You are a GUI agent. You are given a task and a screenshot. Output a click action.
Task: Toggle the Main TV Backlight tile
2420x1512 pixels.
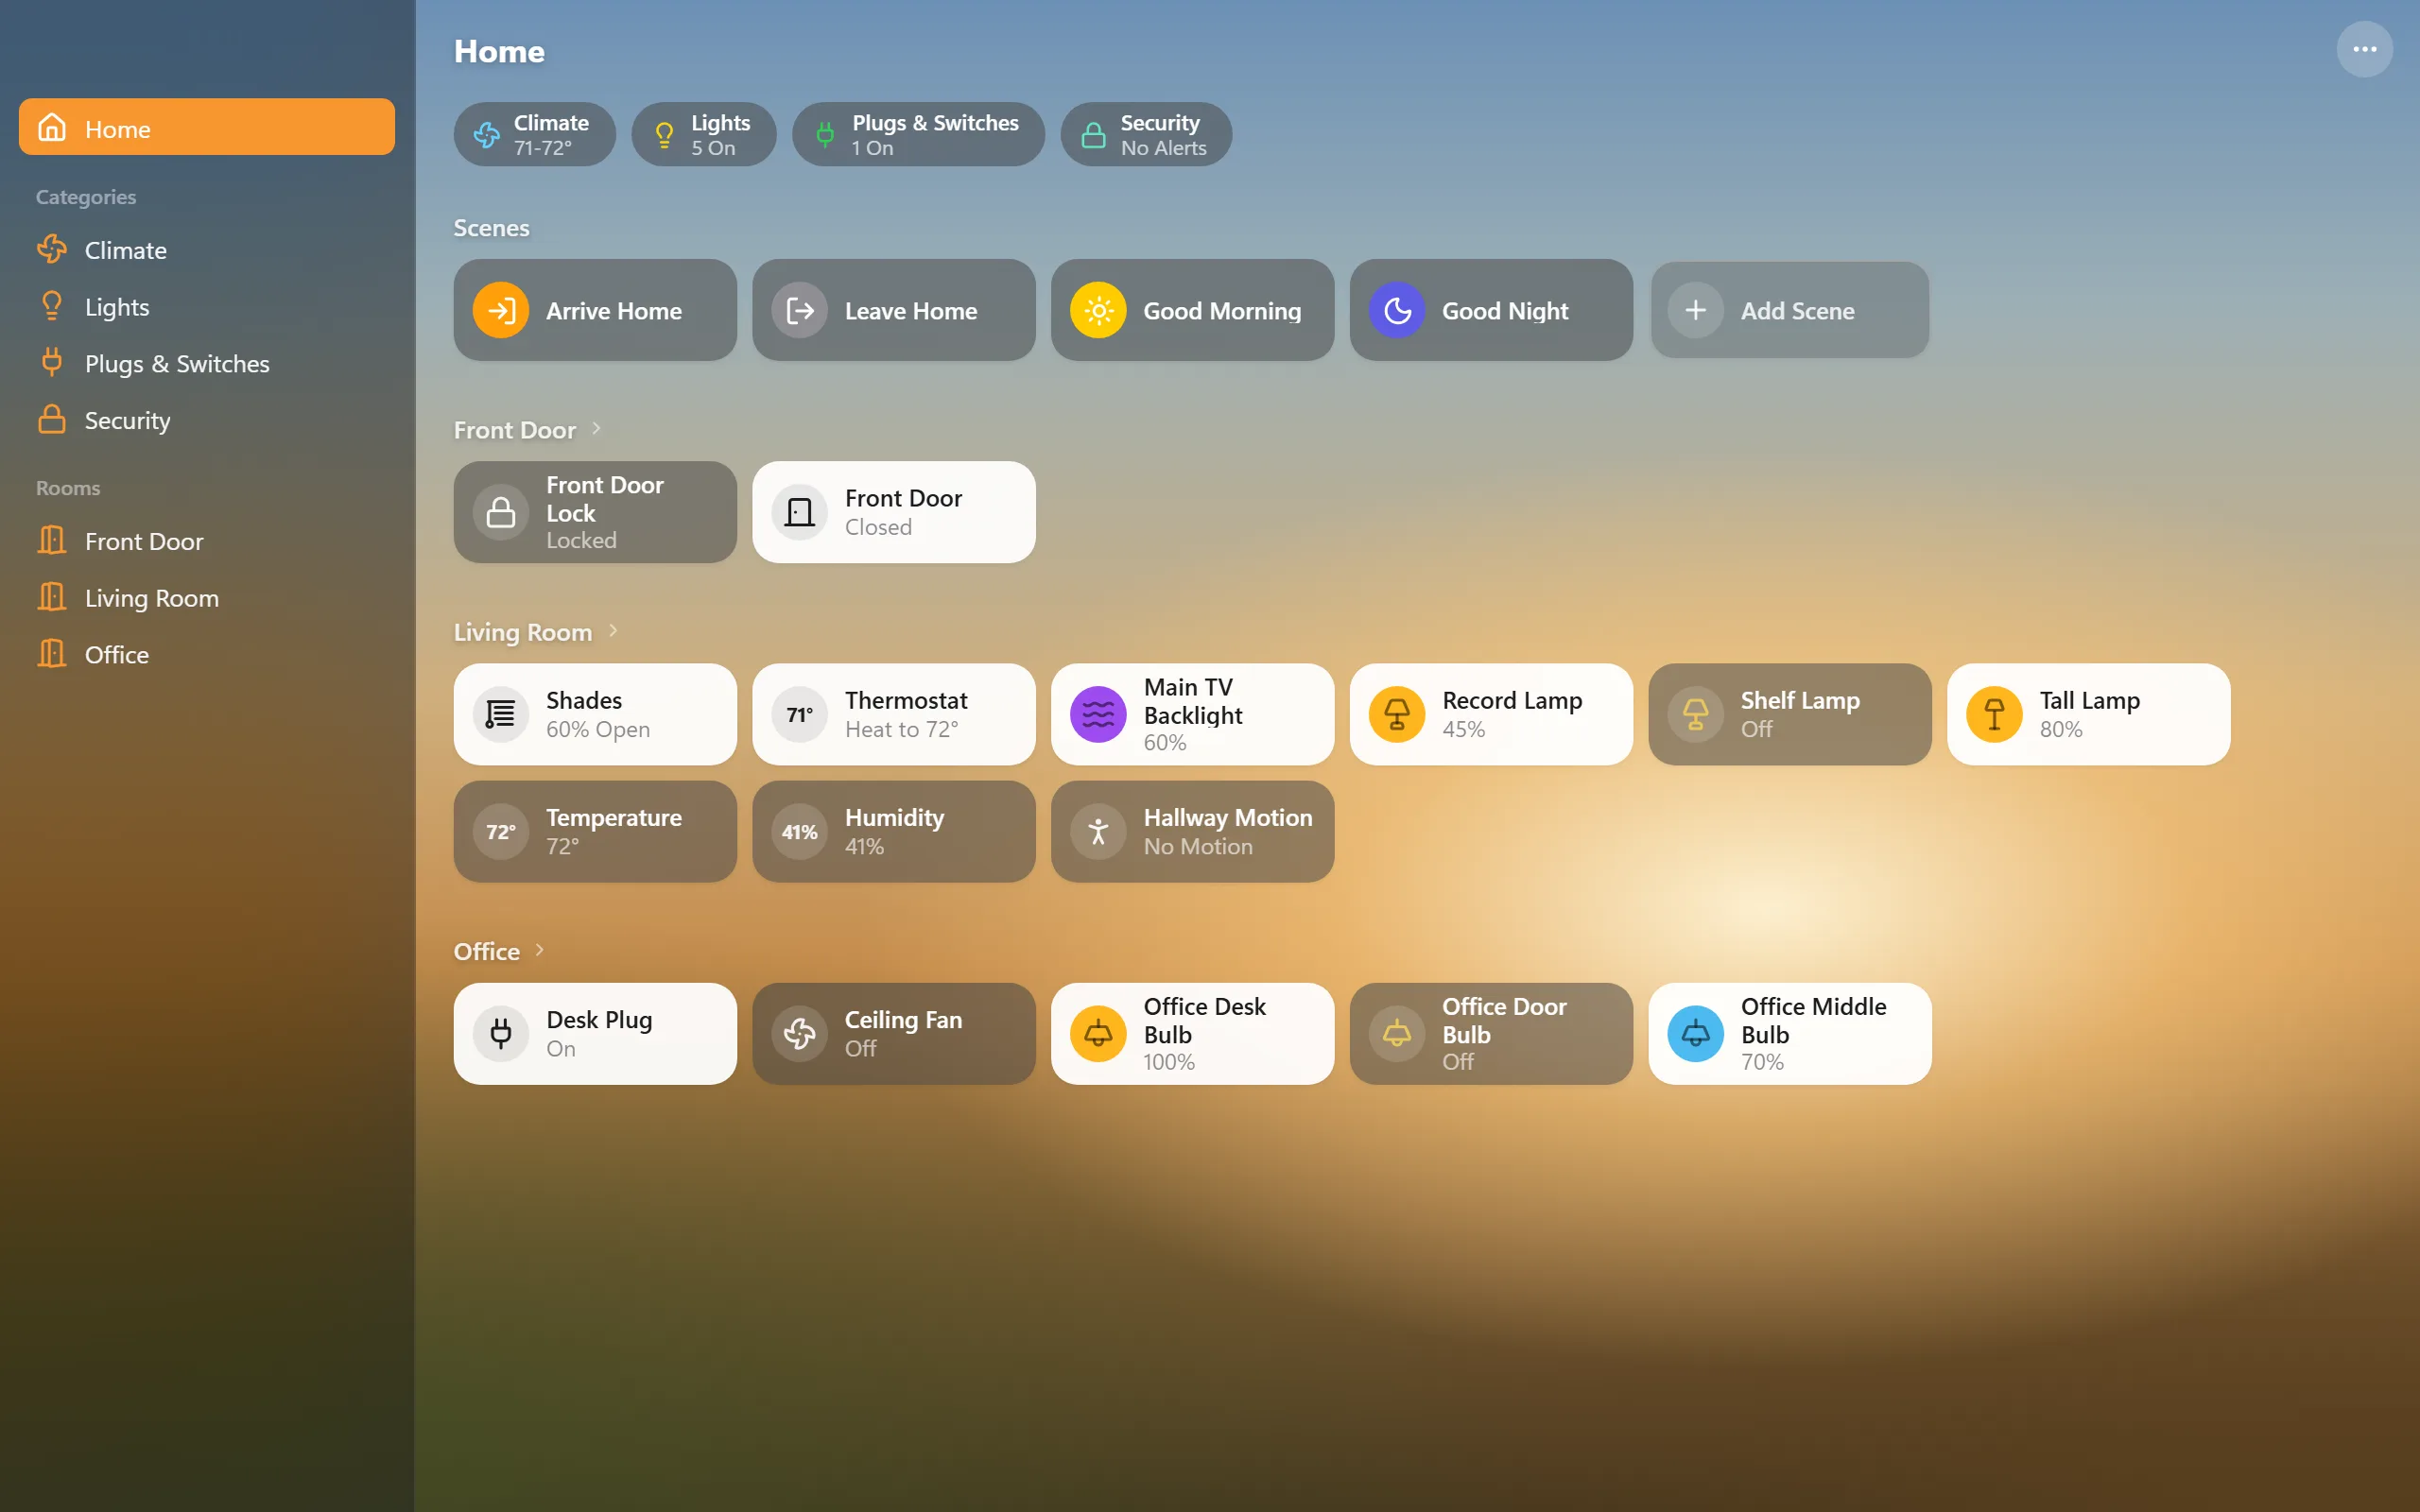(1192, 714)
